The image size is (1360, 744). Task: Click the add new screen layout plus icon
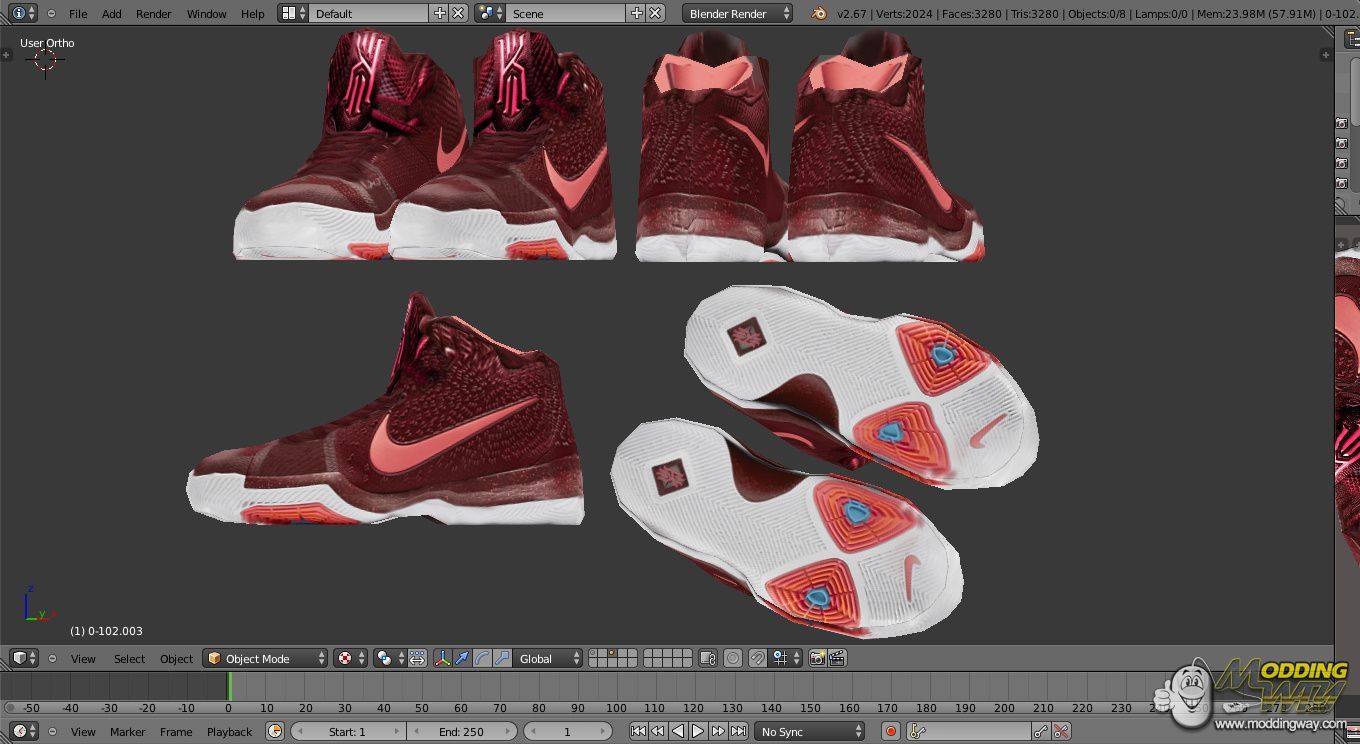(x=439, y=13)
